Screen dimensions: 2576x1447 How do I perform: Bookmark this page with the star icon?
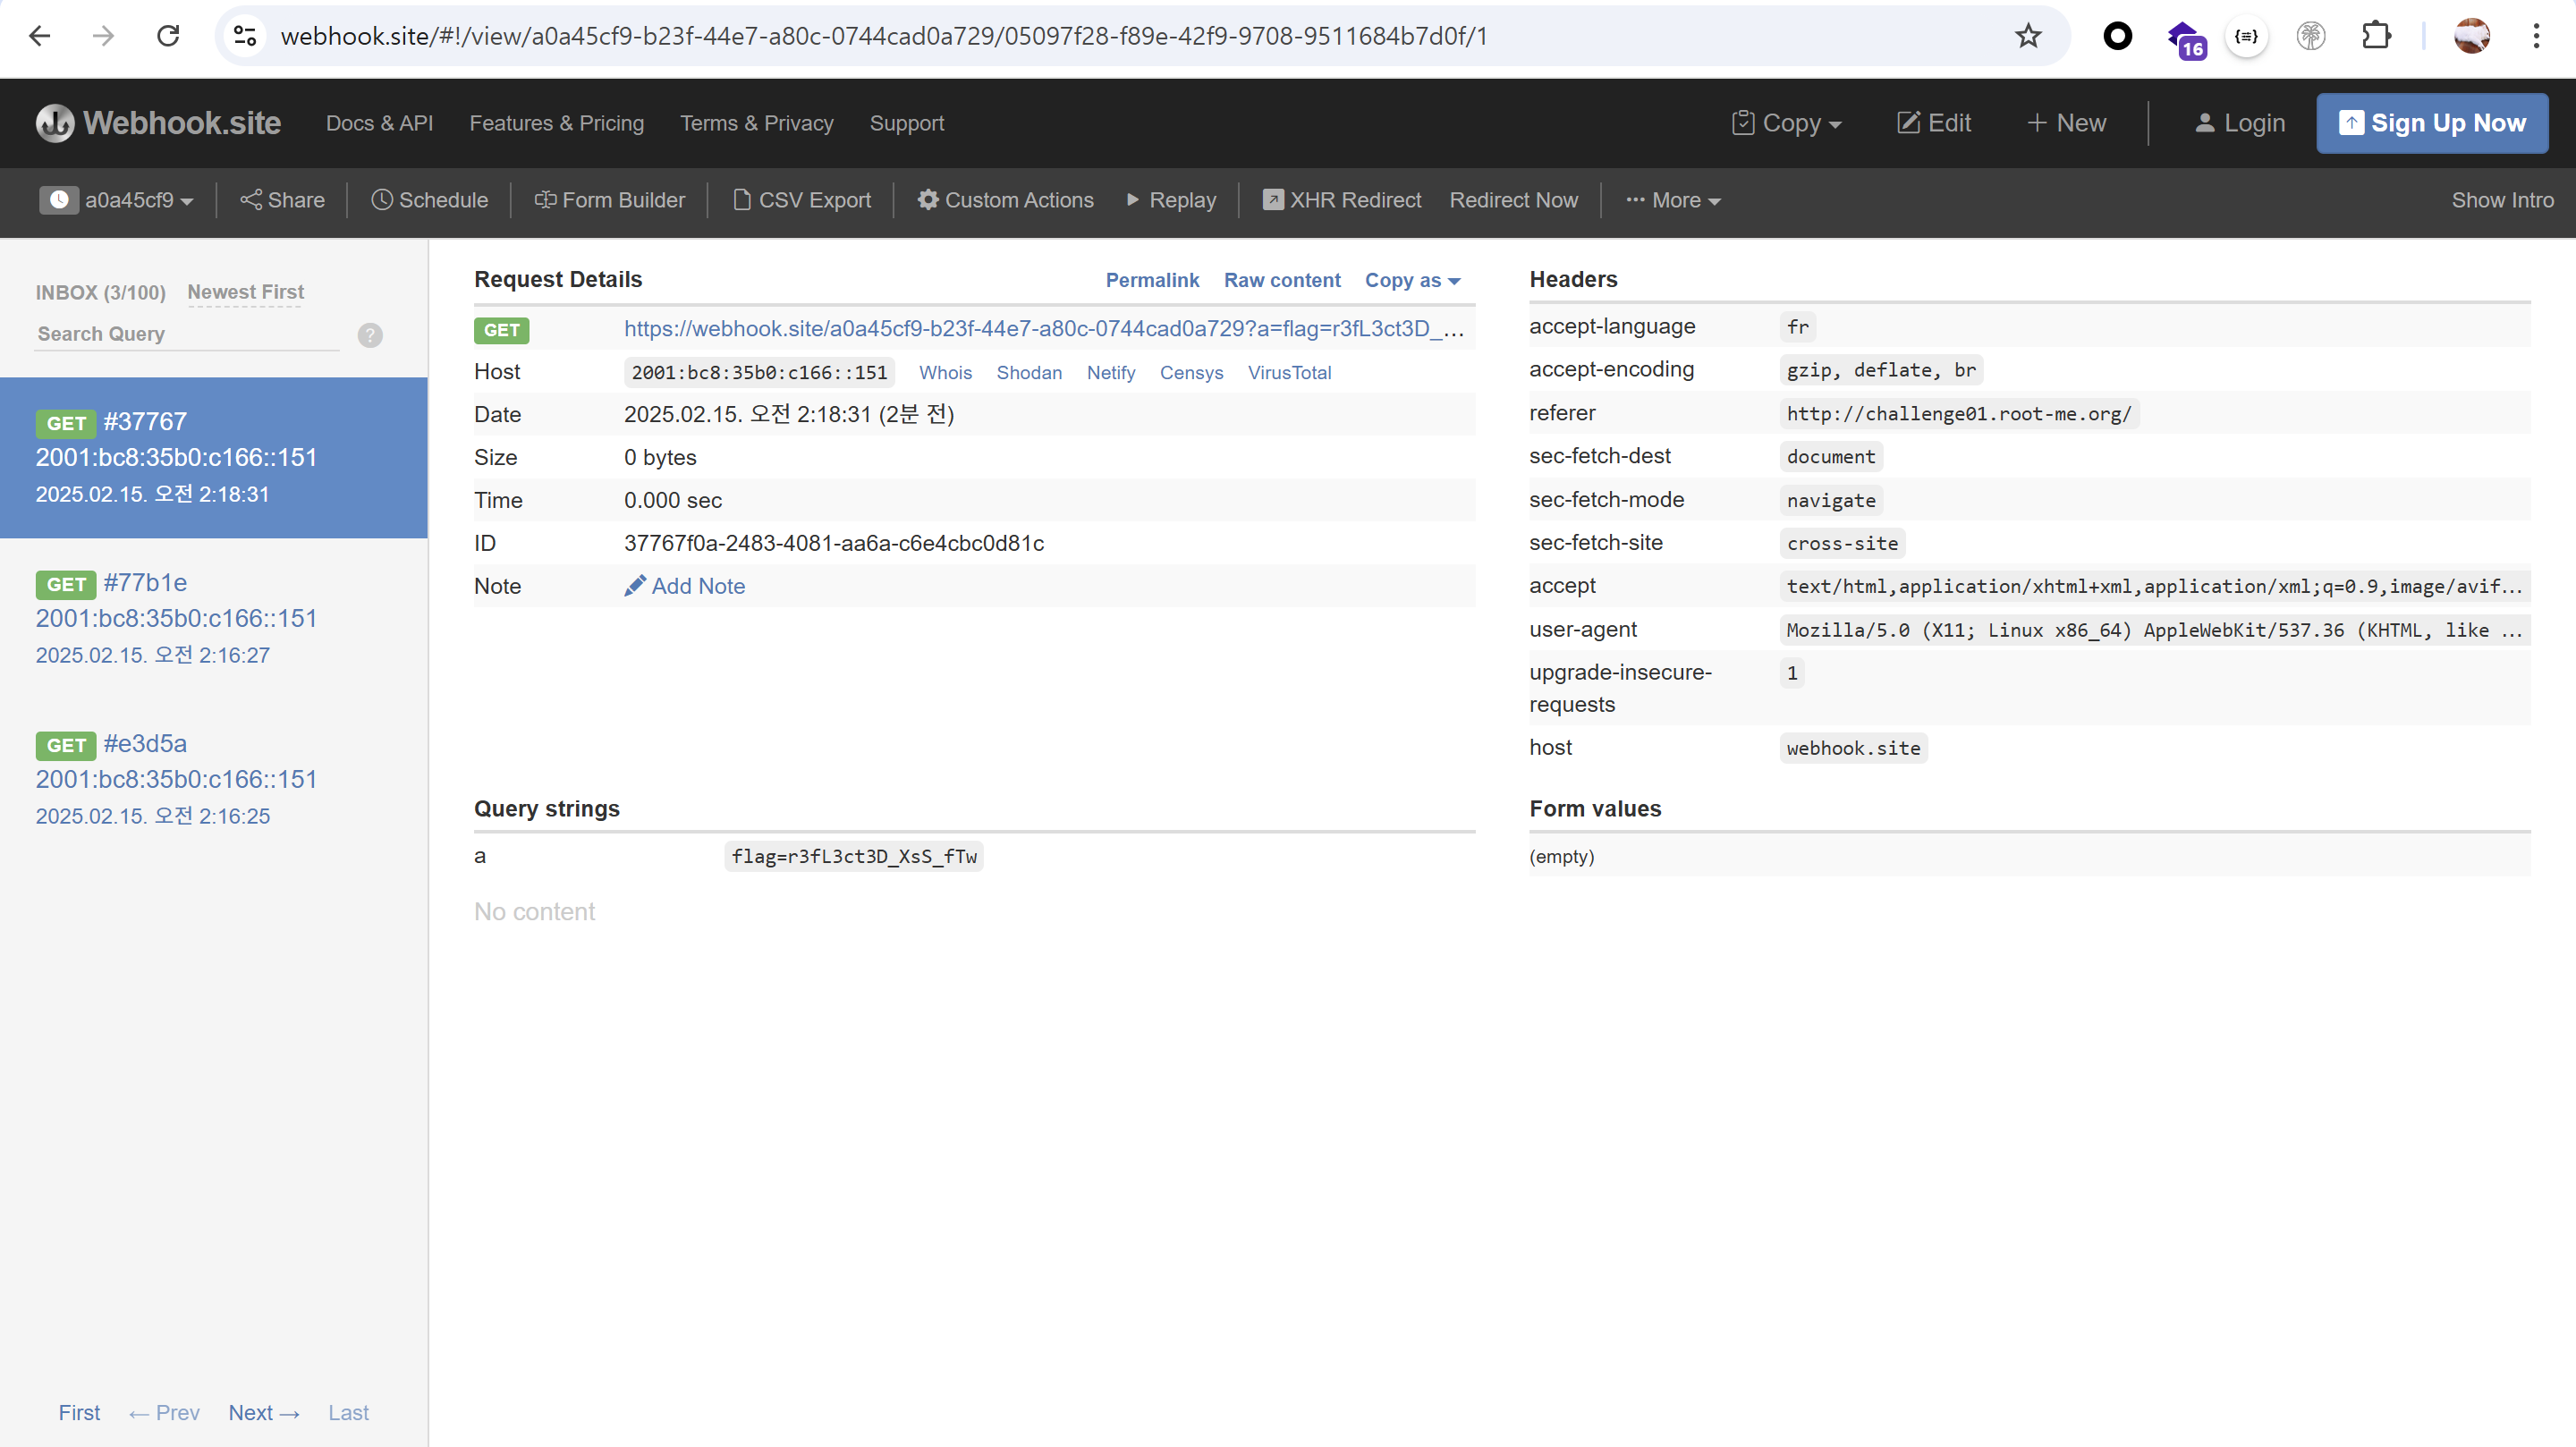tap(2027, 36)
